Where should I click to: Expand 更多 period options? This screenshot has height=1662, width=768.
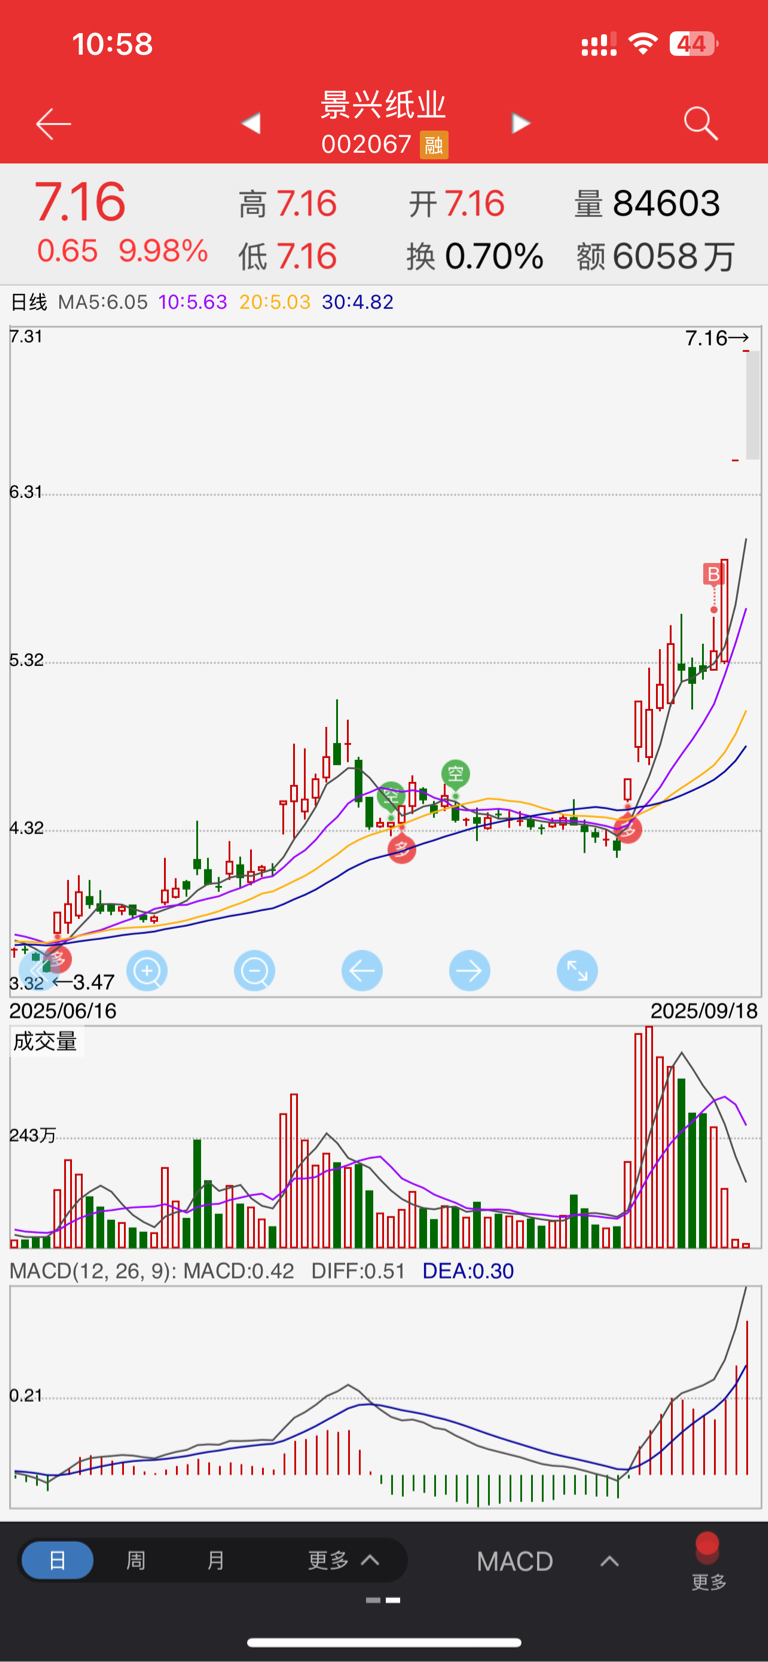(x=343, y=1560)
